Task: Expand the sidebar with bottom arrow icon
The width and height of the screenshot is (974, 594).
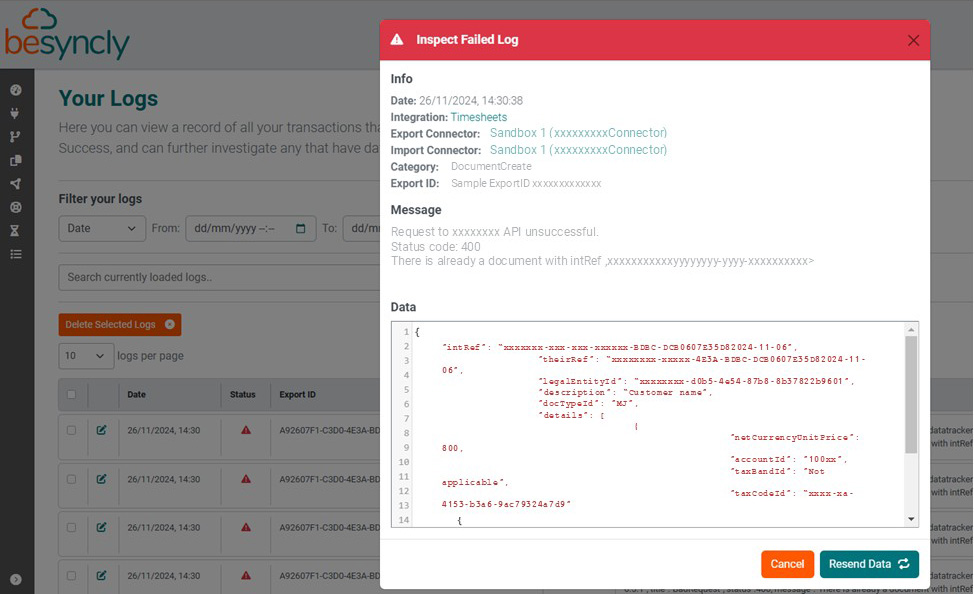Action: click(x=16, y=579)
